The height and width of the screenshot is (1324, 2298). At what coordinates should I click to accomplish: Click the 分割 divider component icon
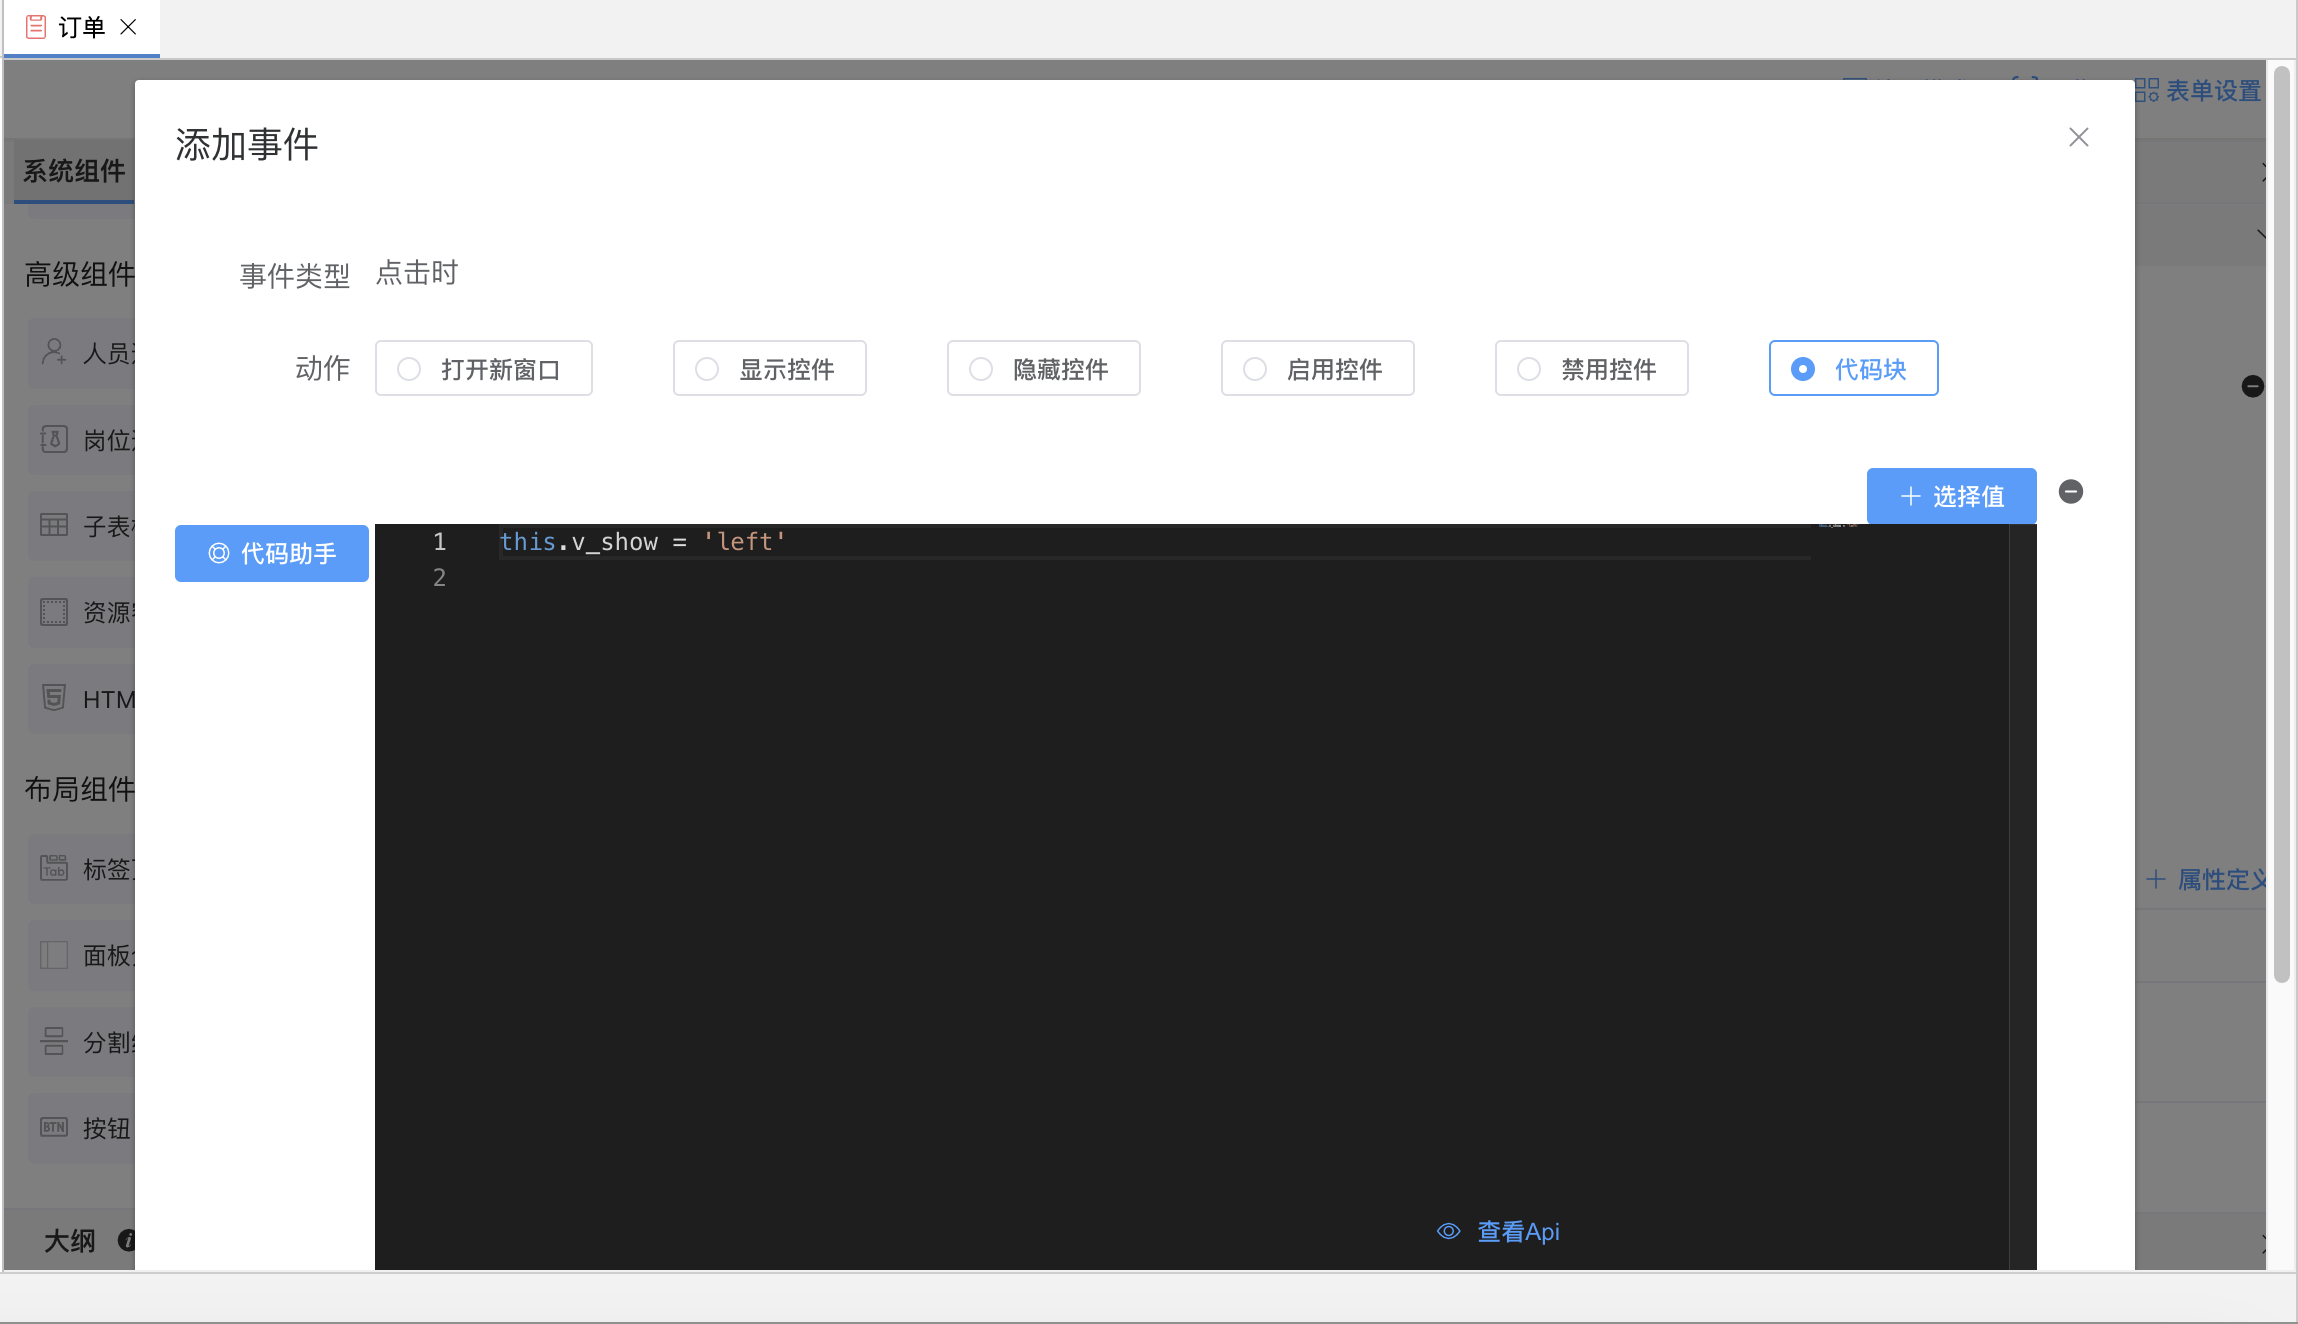(54, 1041)
